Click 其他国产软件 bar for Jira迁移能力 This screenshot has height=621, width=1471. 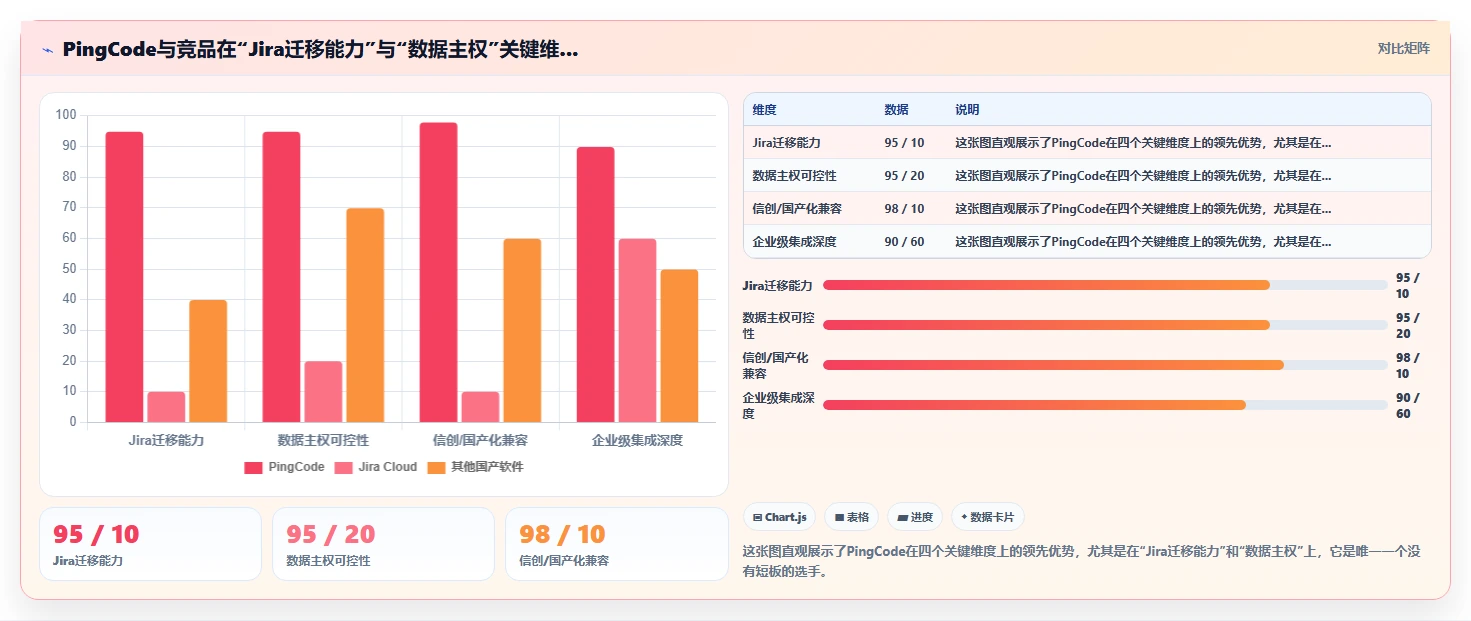[x=208, y=361]
